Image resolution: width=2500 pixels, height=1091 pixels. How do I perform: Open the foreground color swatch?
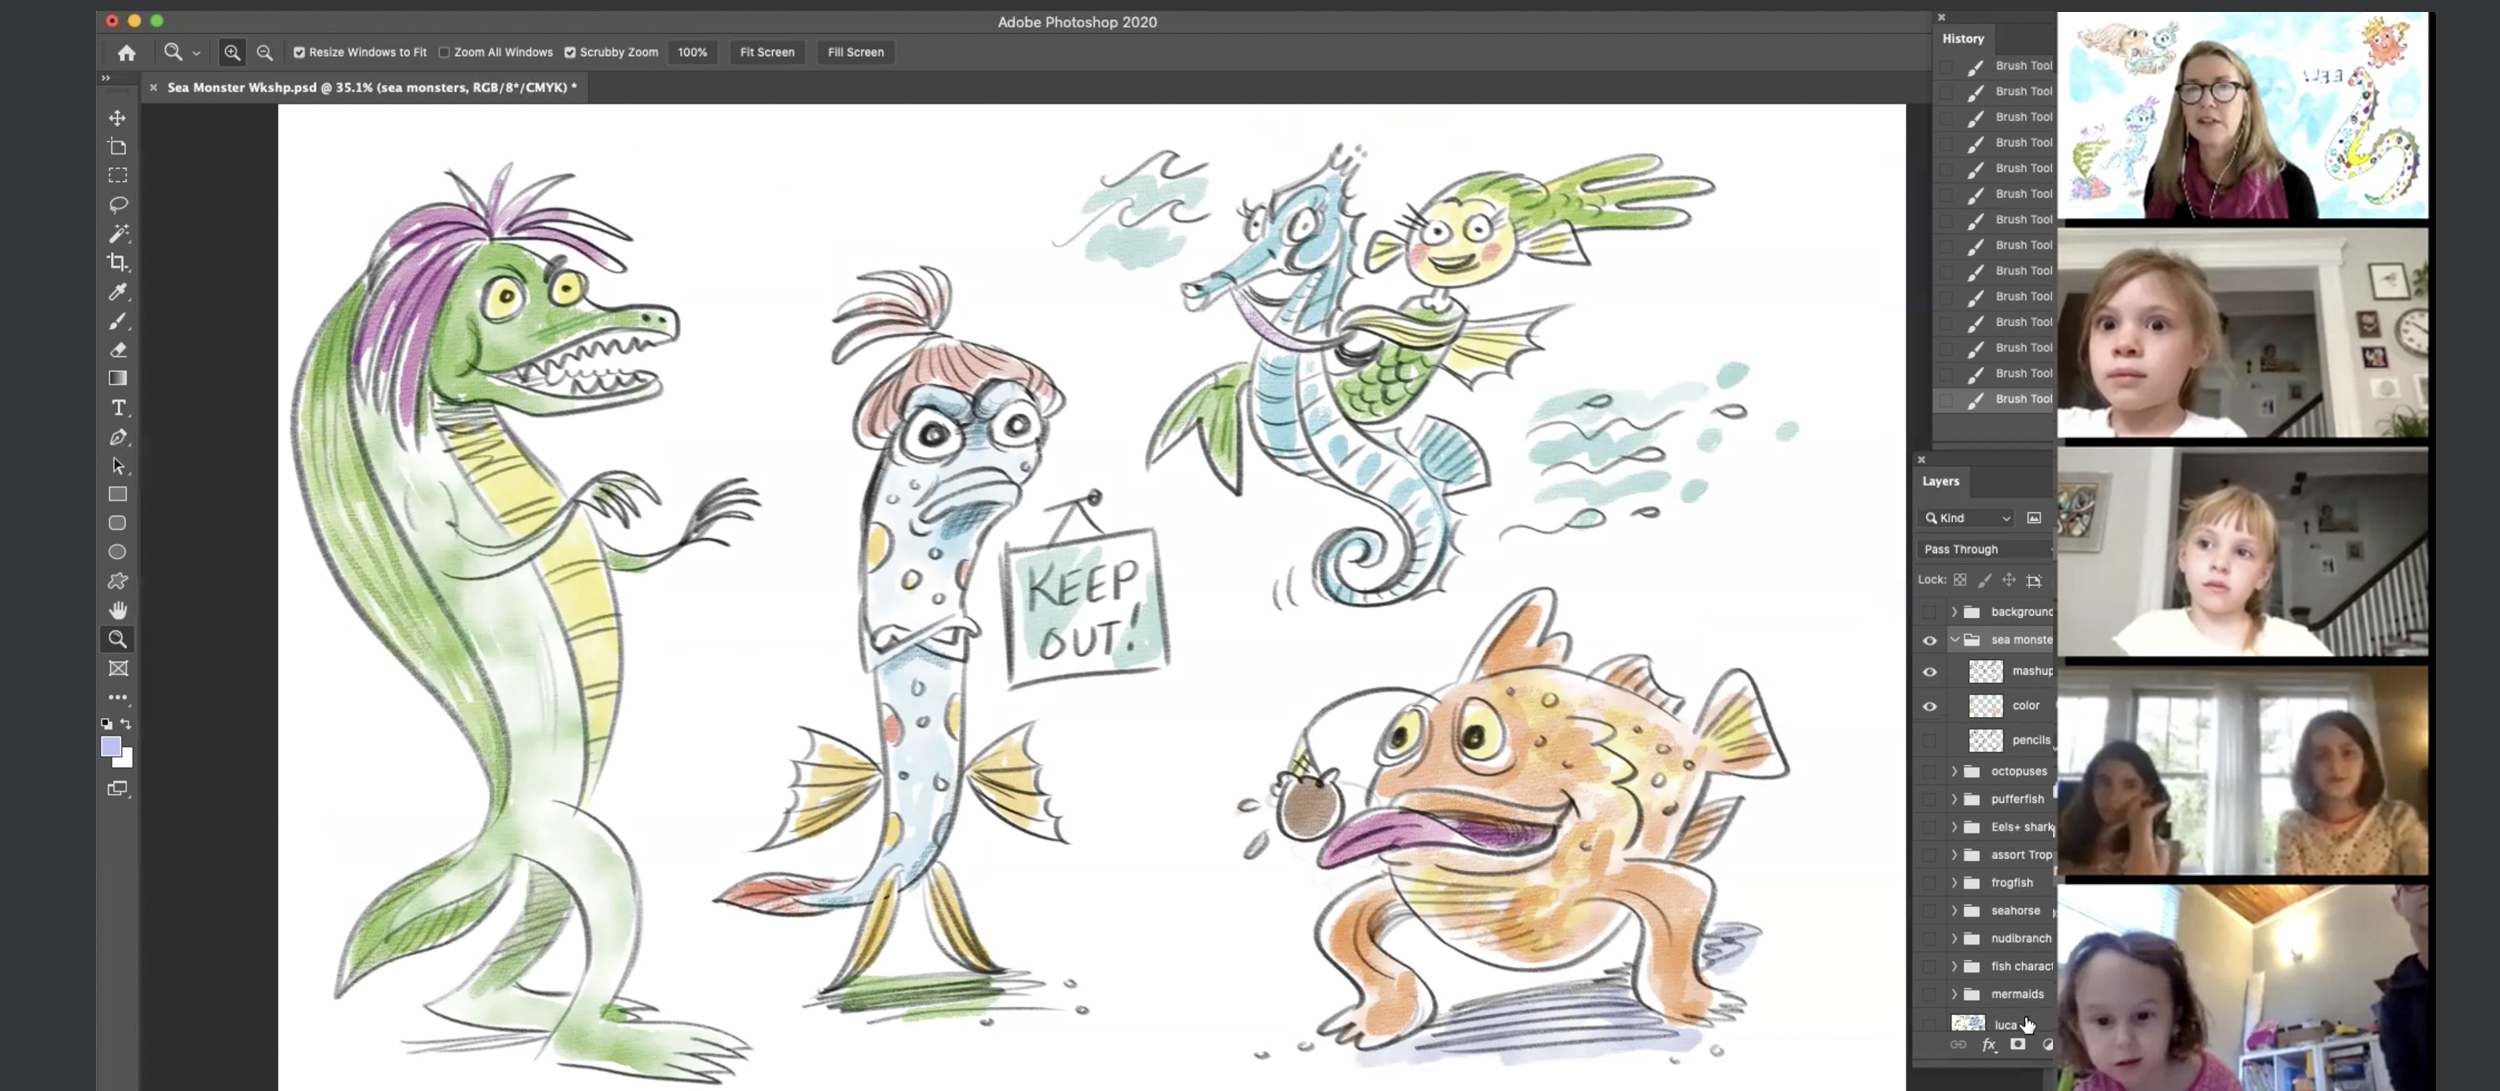(111, 747)
